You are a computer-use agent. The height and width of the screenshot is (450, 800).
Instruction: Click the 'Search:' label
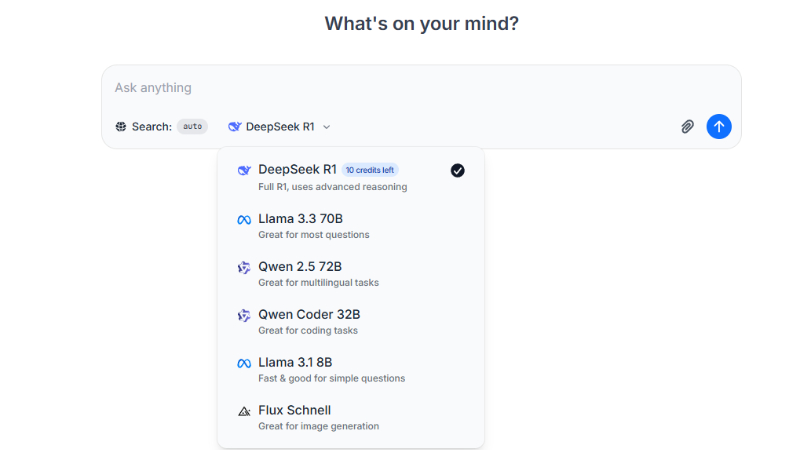tap(152, 127)
